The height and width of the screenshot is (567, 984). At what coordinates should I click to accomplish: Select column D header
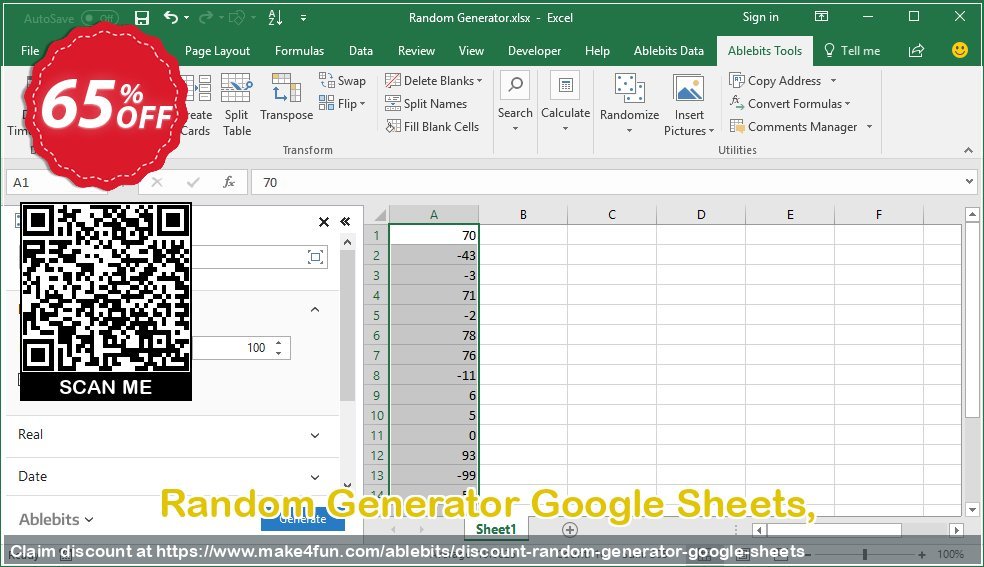click(701, 215)
